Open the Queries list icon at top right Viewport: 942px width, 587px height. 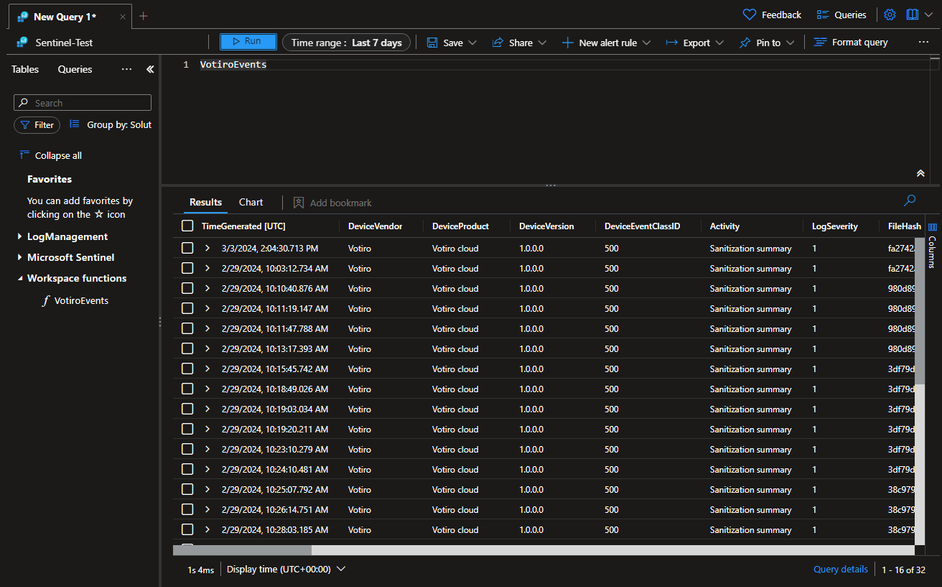[822, 14]
